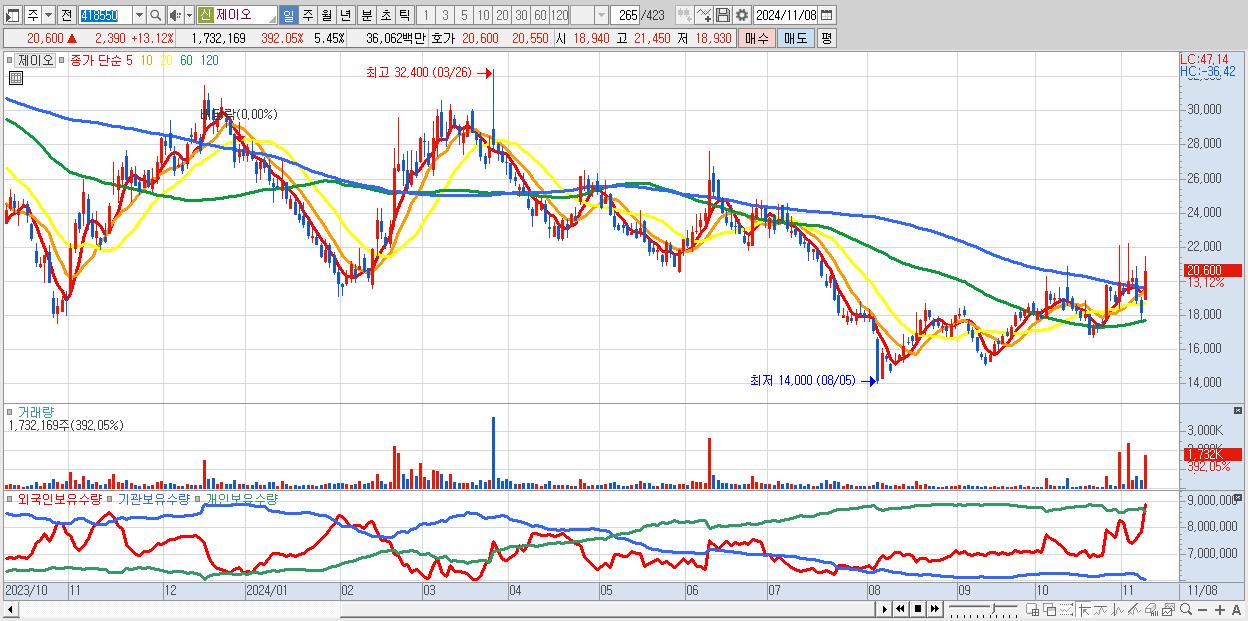Image resolution: width=1248 pixels, height=621 pixels.
Task: Click the 매수 buy button
Action: [757, 38]
